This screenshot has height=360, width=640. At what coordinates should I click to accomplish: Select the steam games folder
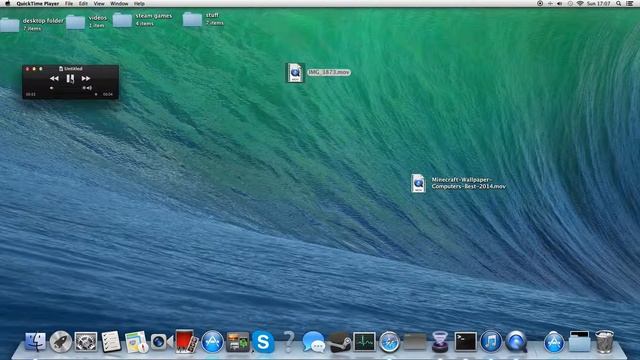(122, 19)
